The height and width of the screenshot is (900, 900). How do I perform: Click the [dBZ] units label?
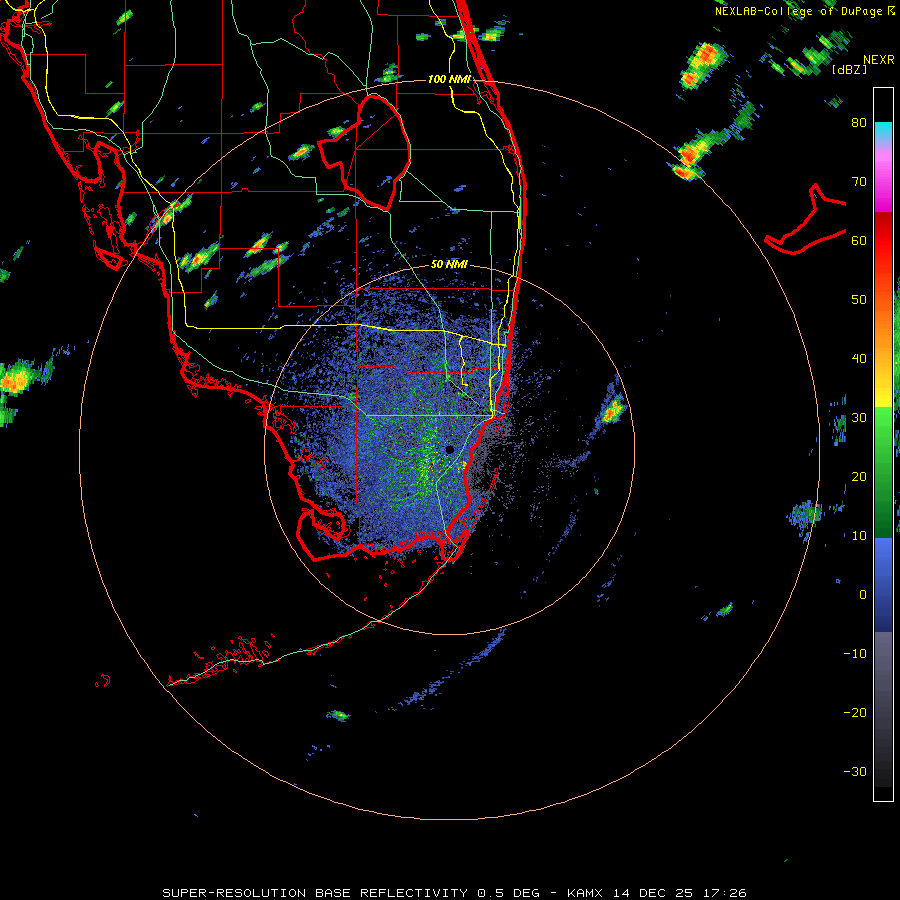(x=849, y=70)
